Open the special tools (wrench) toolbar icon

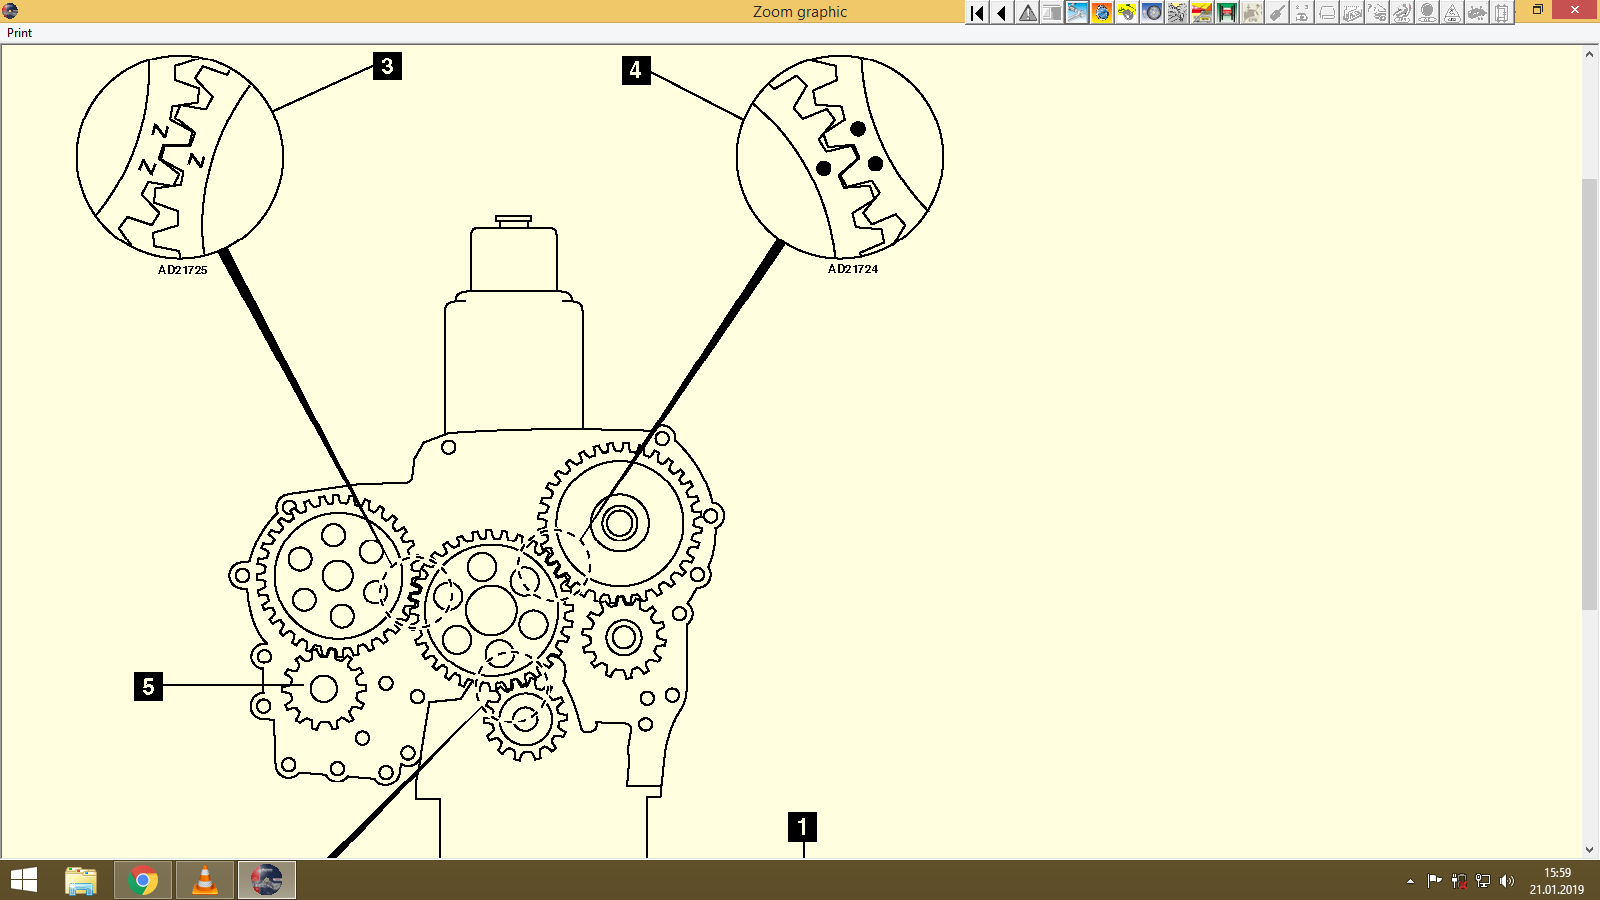coord(1076,13)
